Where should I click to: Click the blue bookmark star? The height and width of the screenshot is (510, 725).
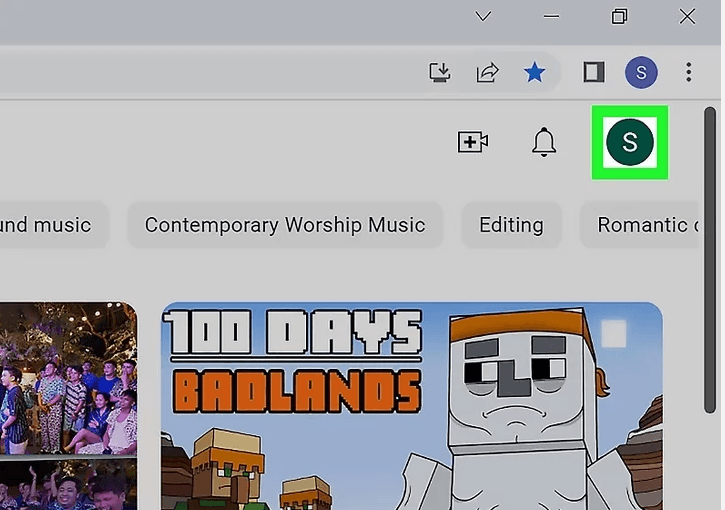click(534, 72)
